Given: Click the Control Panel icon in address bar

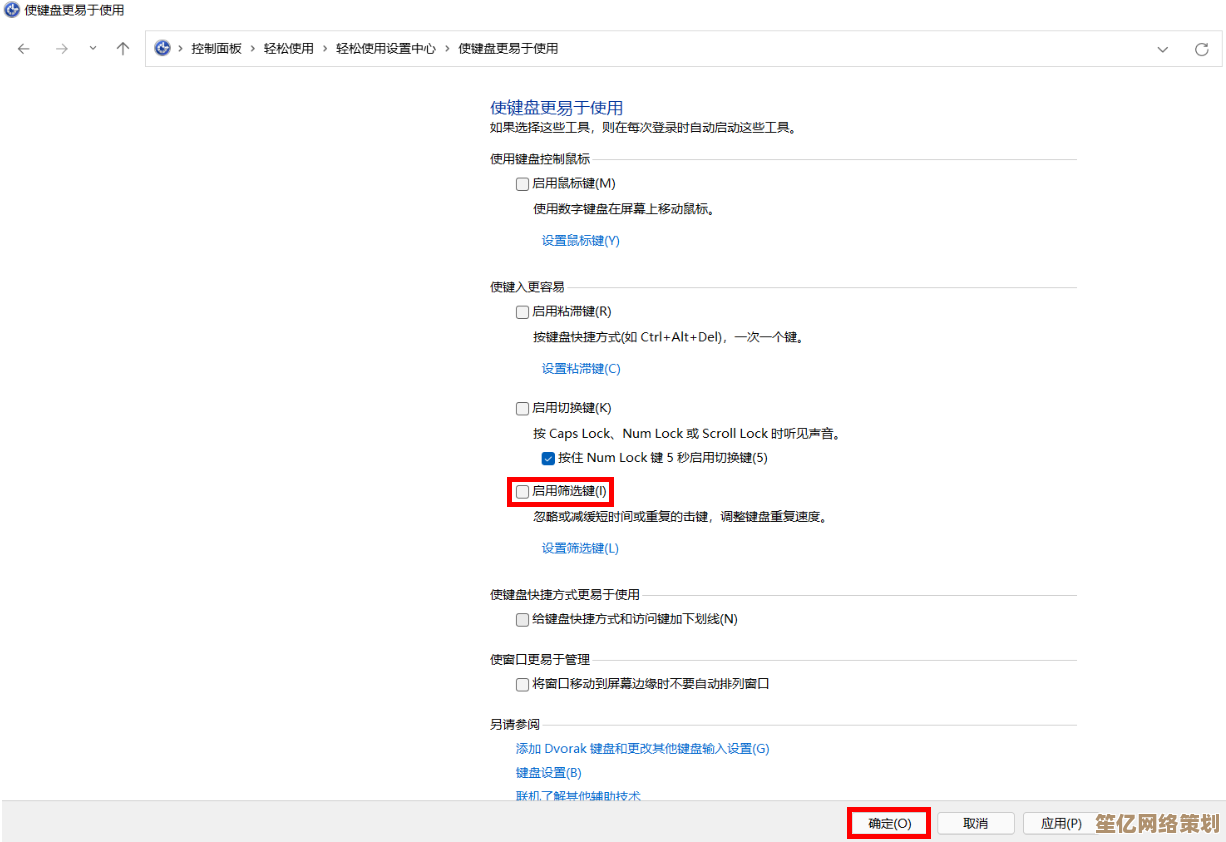Looking at the screenshot, I should [162, 48].
